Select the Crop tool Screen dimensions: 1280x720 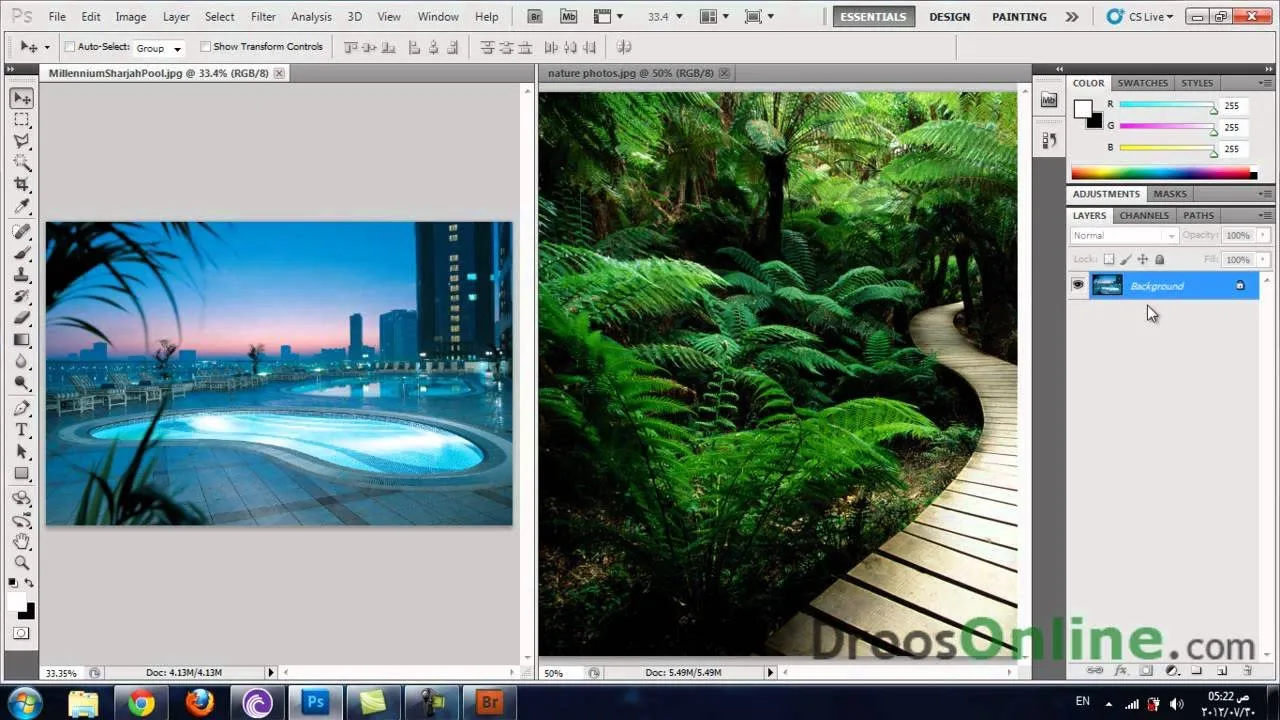(21, 185)
